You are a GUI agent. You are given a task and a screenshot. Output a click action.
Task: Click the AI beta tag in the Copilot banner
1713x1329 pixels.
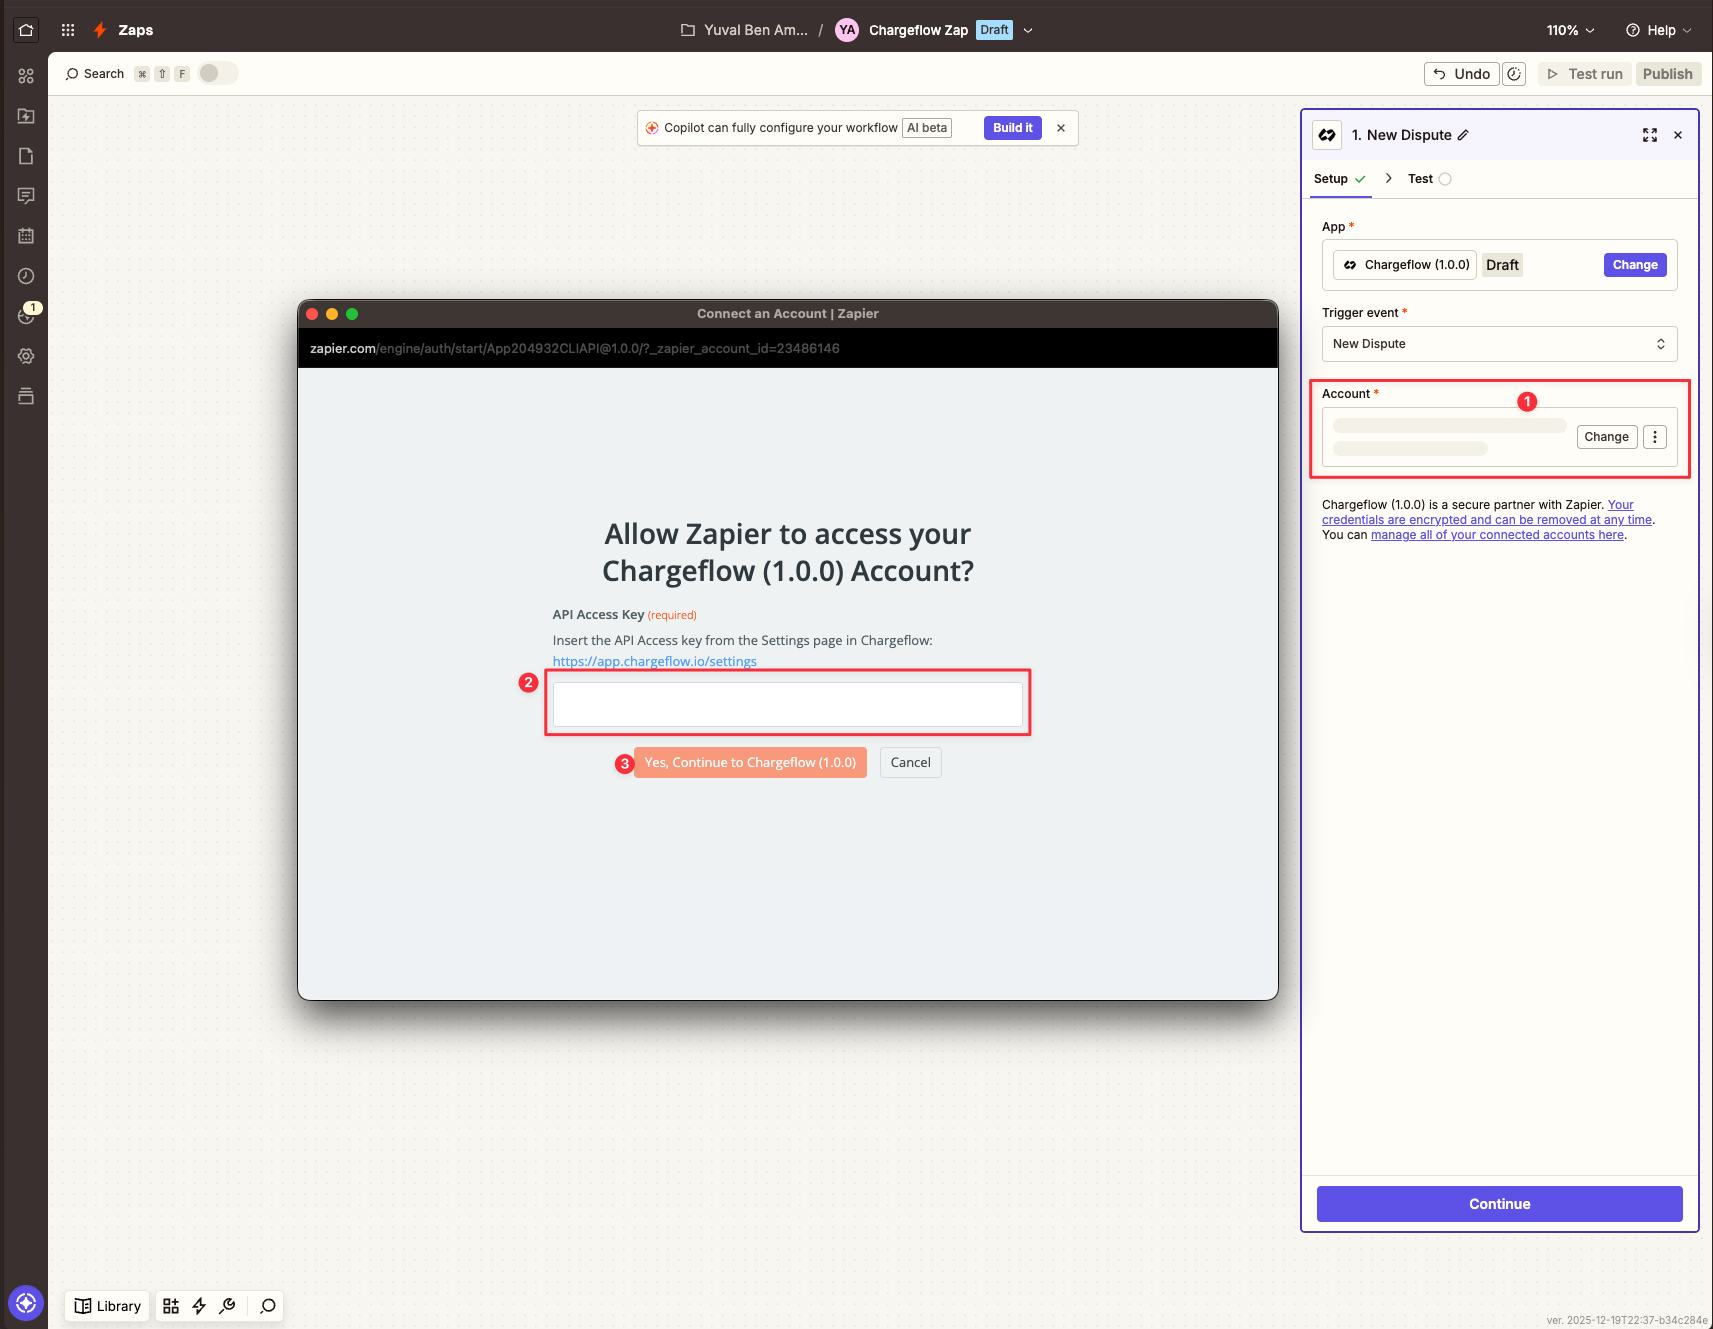(x=927, y=128)
